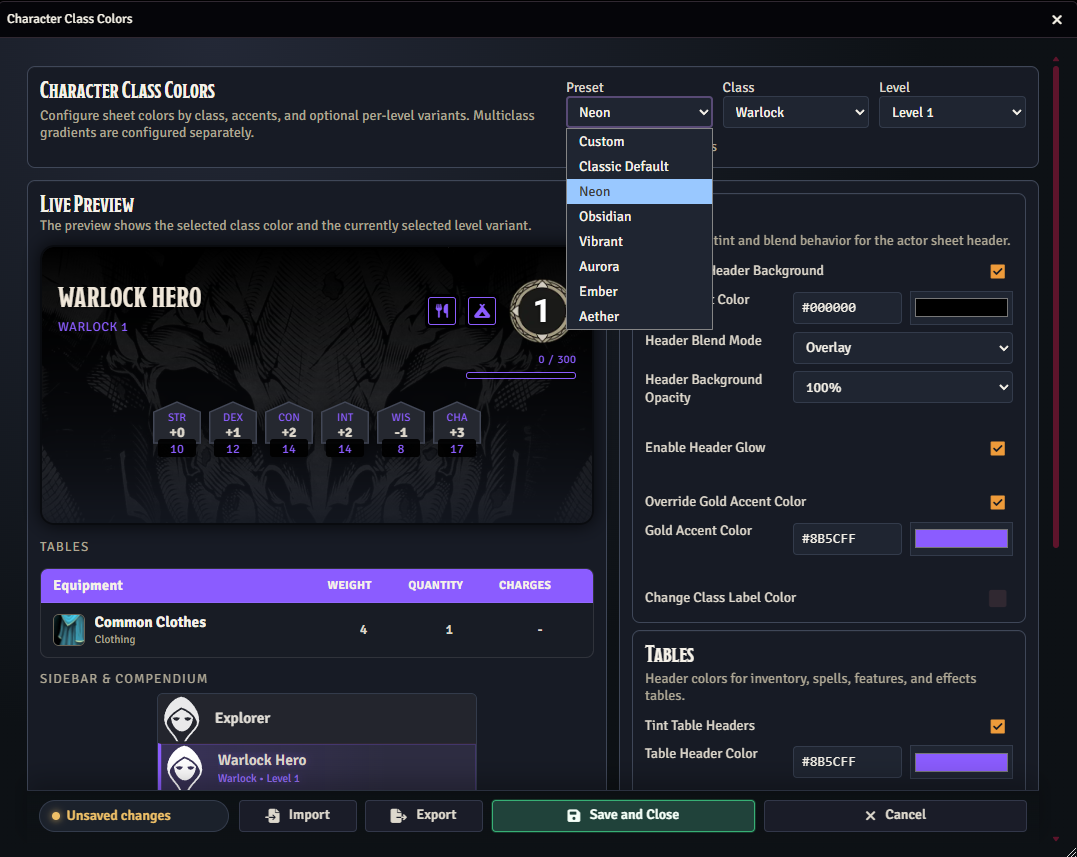Click the Explorer hooded avatar icon
The height and width of the screenshot is (857, 1077).
(182, 718)
